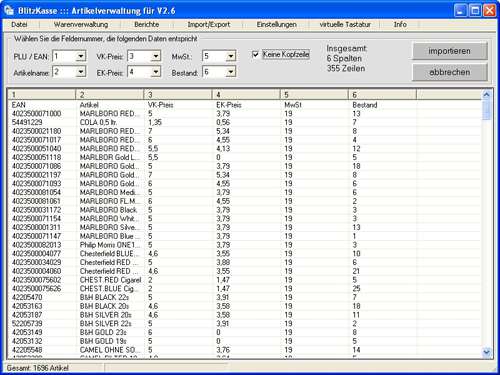Image resolution: width=500 pixels, height=375 pixels.
Task: Maximize the BlitzKasse window
Action: (475, 10)
